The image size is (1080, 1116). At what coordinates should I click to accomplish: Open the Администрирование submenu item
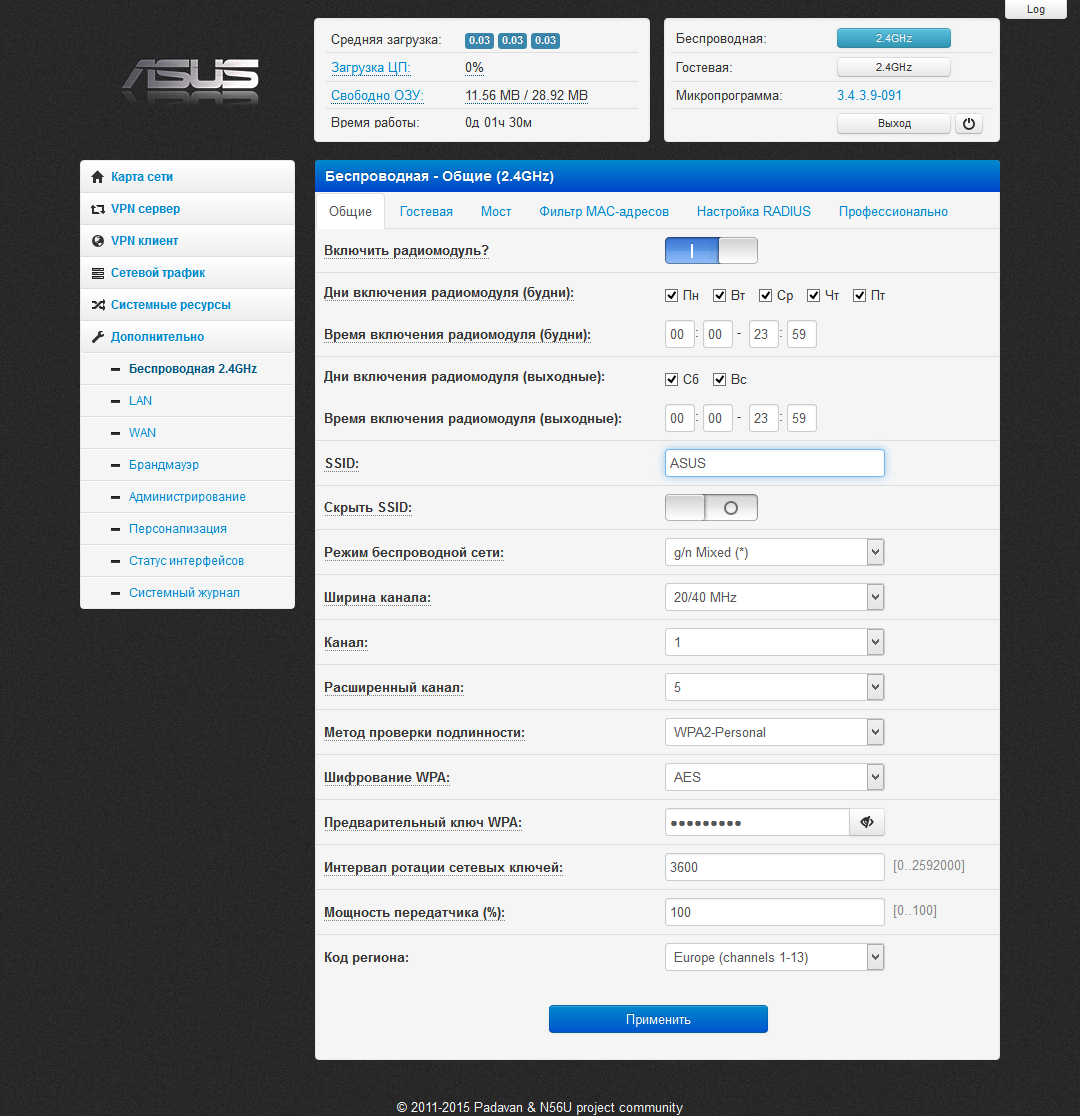tap(187, 497)
